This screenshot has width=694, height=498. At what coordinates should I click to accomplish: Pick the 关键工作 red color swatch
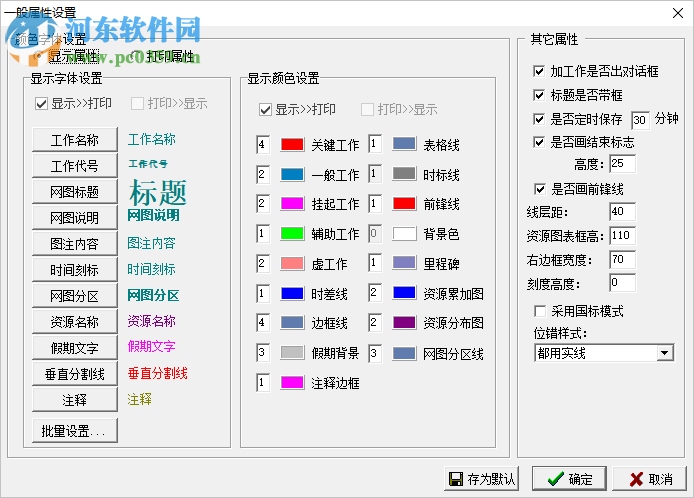(292, 144)
